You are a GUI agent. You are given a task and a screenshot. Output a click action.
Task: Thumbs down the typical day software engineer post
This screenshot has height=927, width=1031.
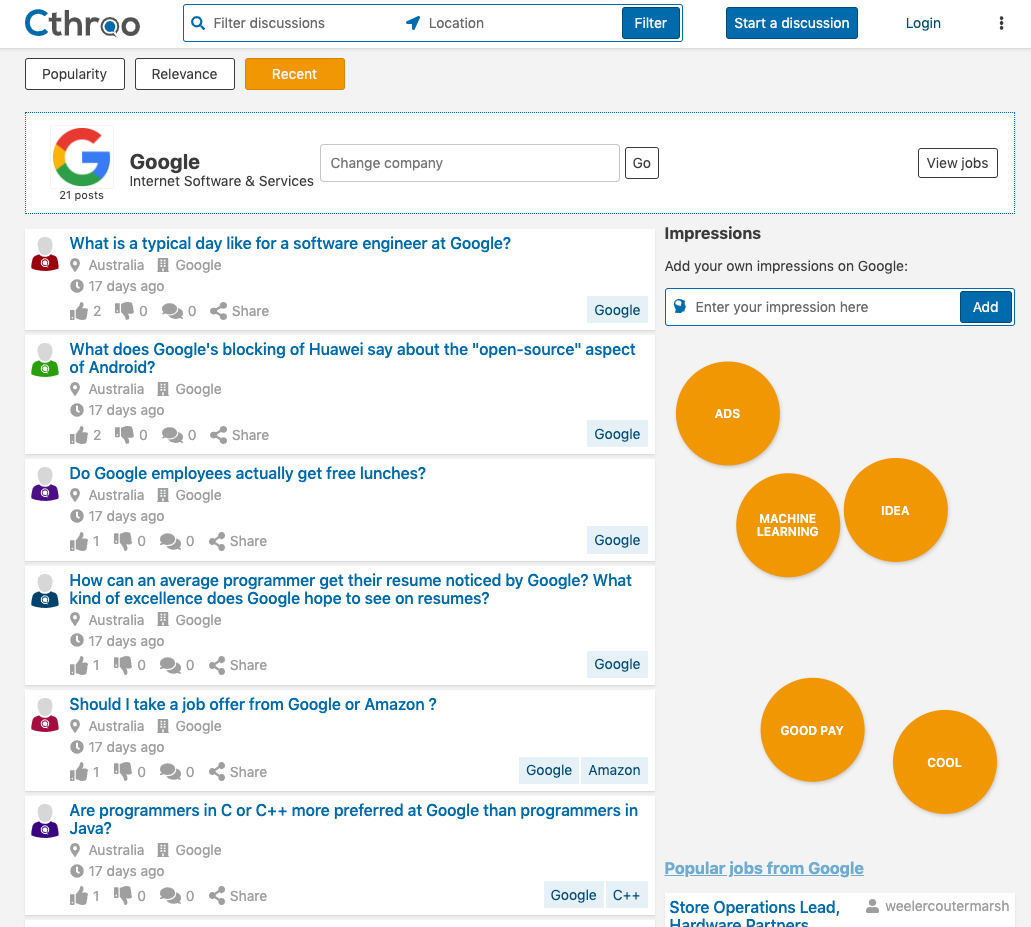[124, 311]
